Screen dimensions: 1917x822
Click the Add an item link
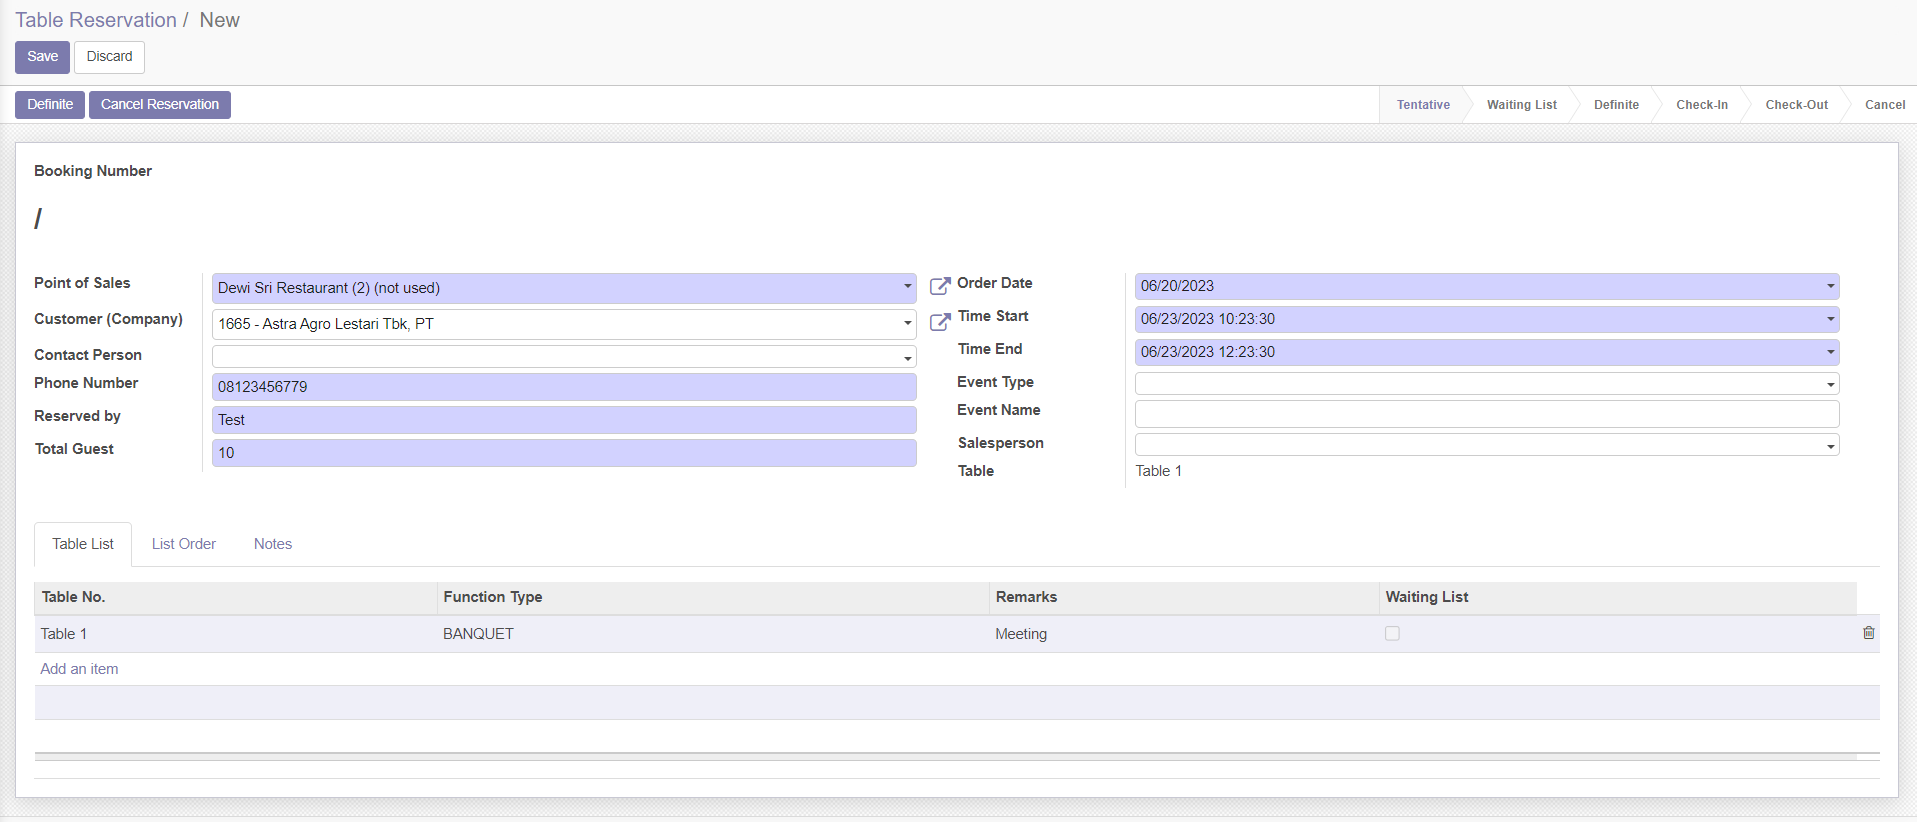click(x=79, y=669)
